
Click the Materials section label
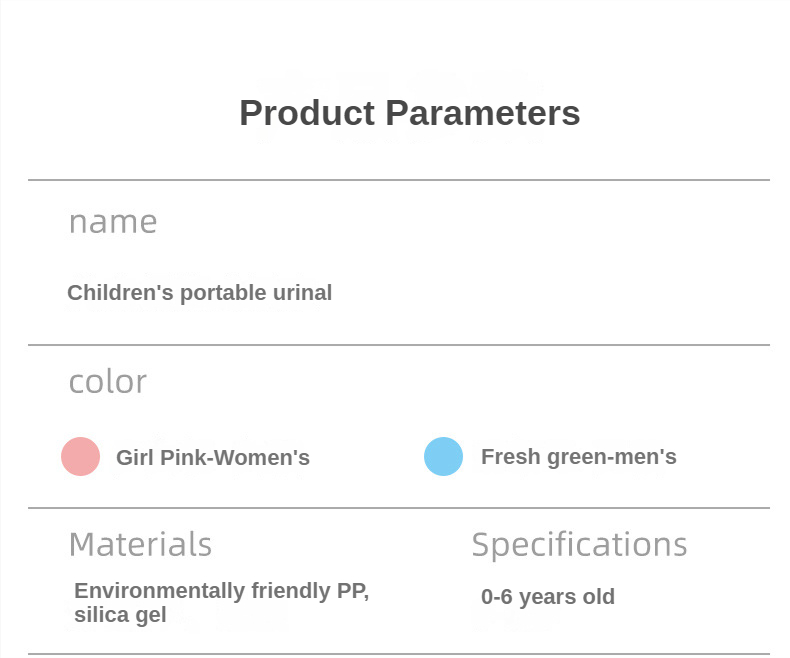[x=140, y=545]
